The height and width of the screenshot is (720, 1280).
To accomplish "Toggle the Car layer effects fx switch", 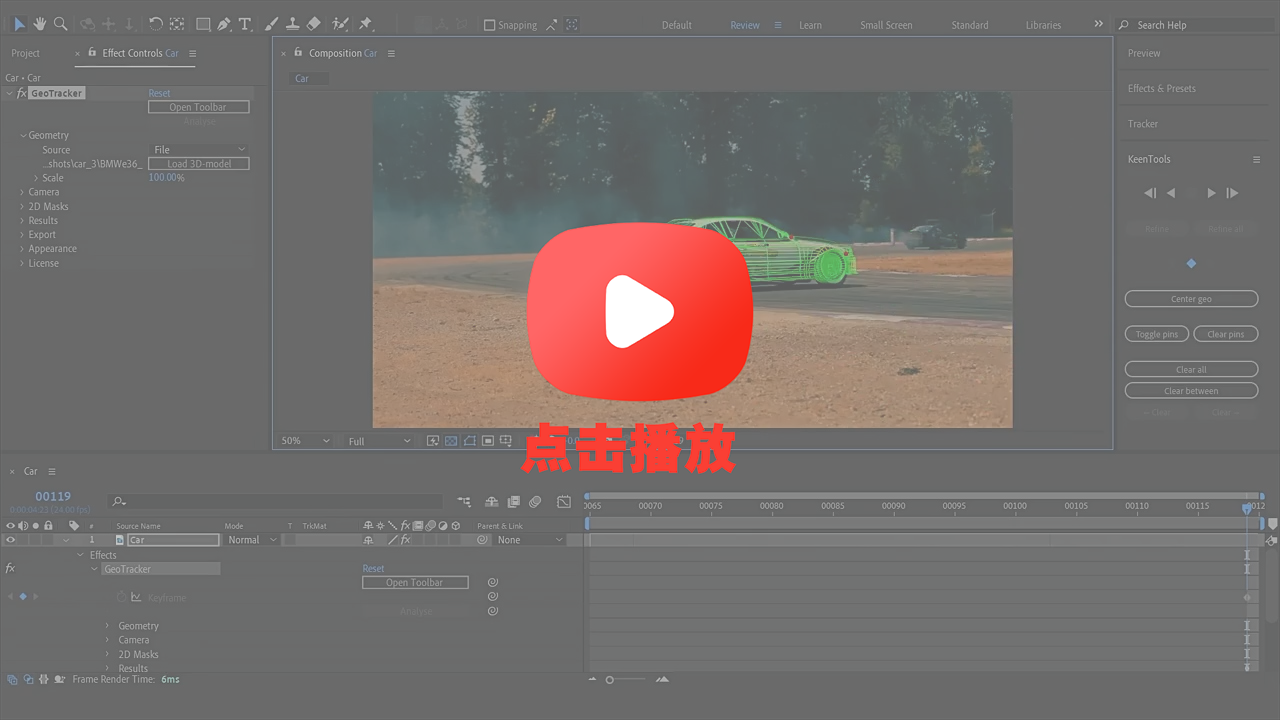I will pyautogui.click(x=406, y=540).
